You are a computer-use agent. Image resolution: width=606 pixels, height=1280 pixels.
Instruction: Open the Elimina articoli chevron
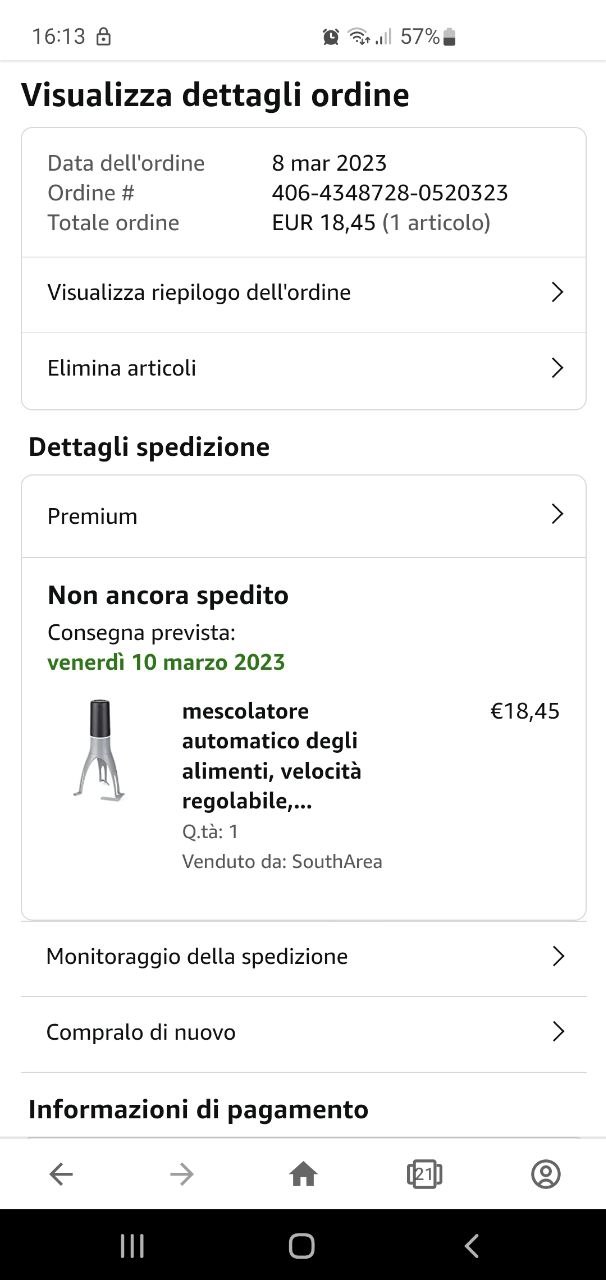[x=558, y=368]
